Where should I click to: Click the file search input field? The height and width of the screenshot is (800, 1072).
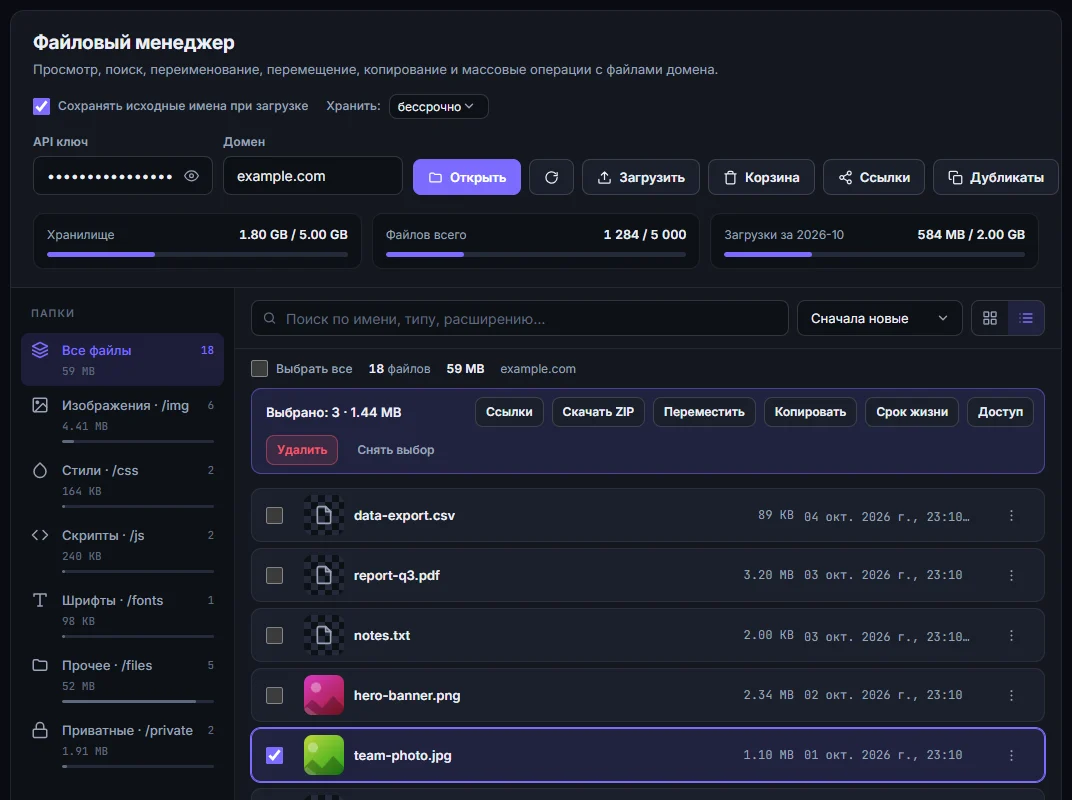point(520,318)
